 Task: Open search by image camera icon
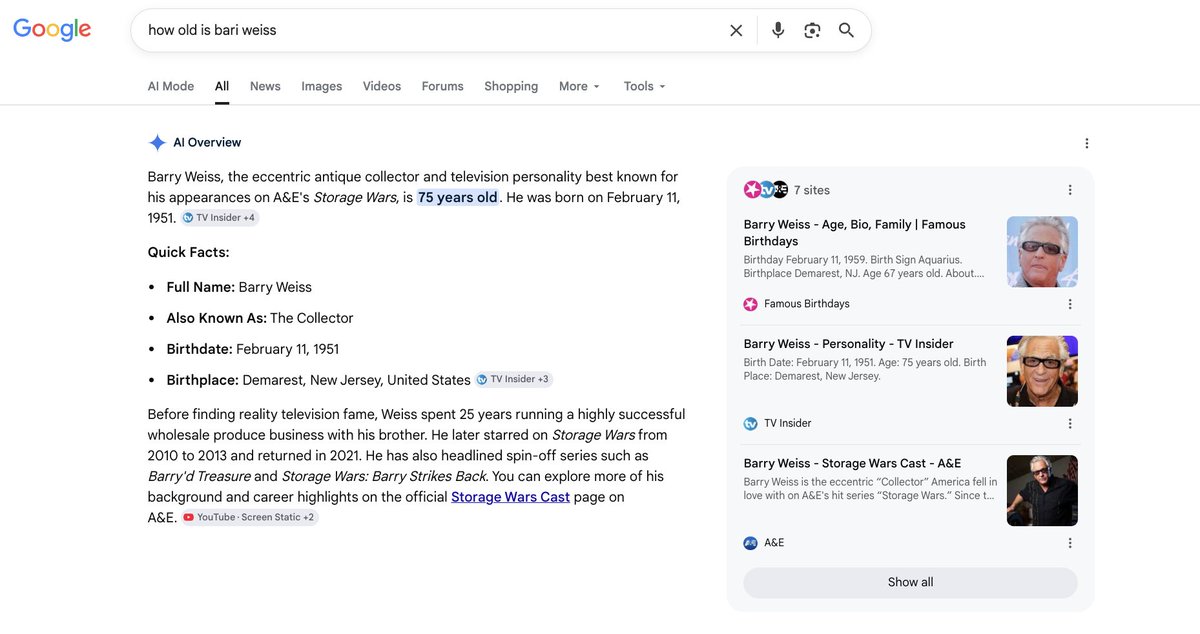pos(812,30)
